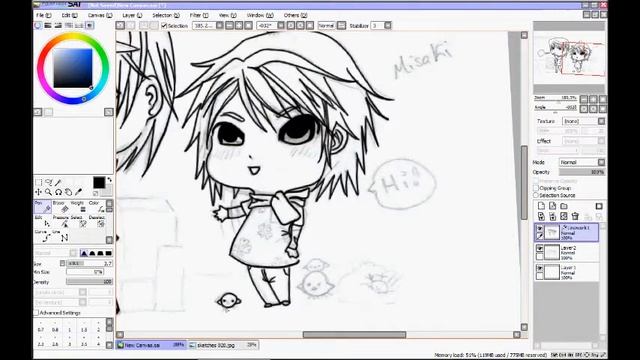Select the move tool
The width and height of the screenshot is (640, 360).
point(38,192)
